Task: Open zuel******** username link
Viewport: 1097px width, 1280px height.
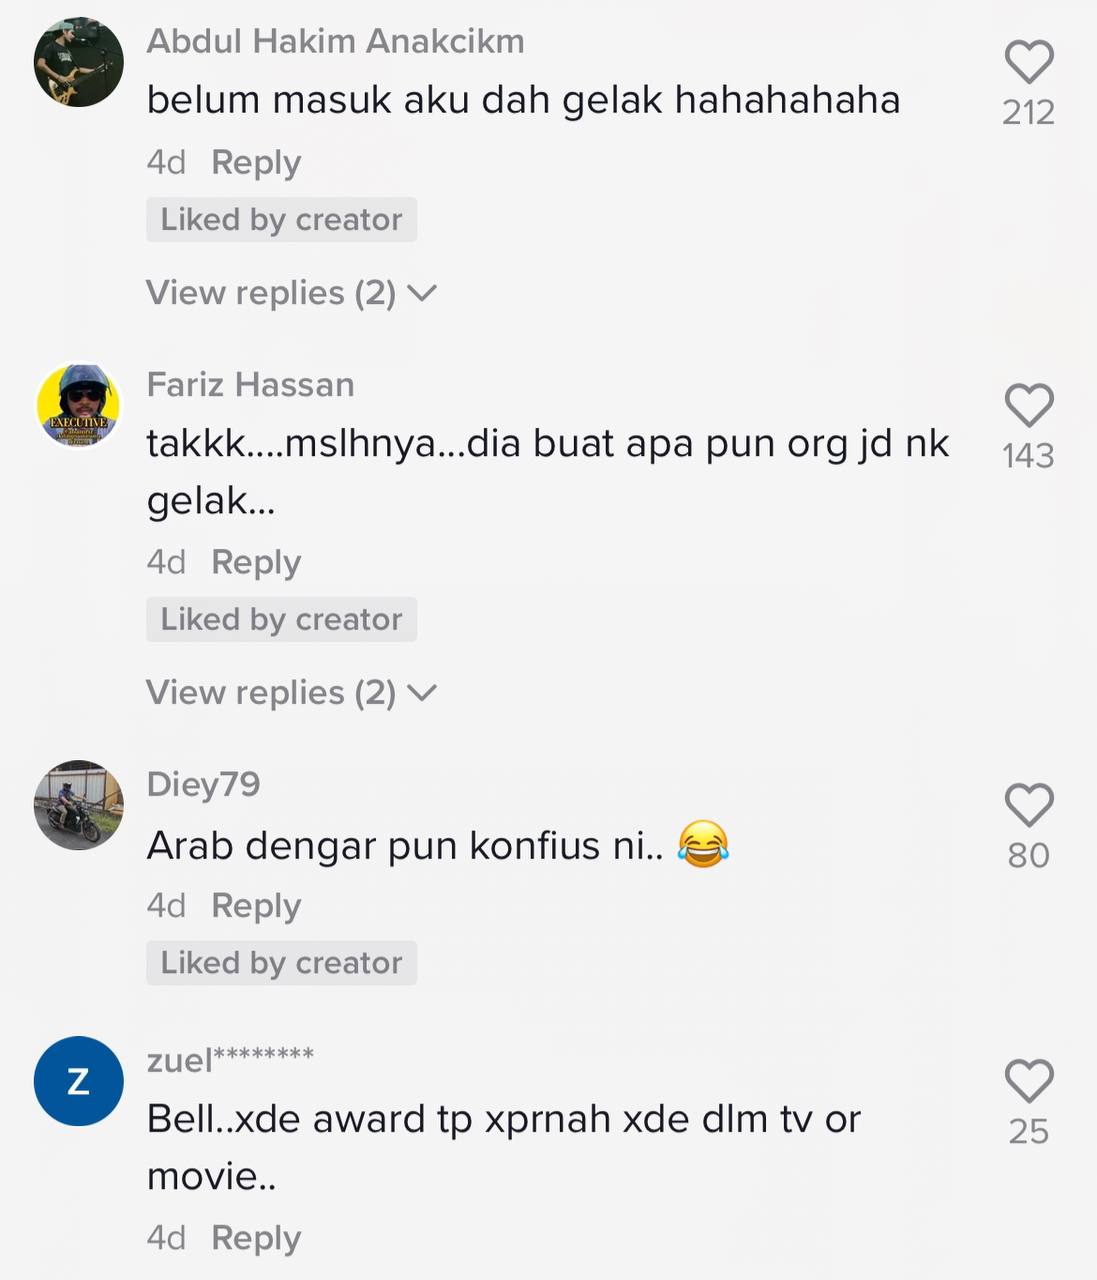Action: pyautogui.click(x=230, y=1060)
